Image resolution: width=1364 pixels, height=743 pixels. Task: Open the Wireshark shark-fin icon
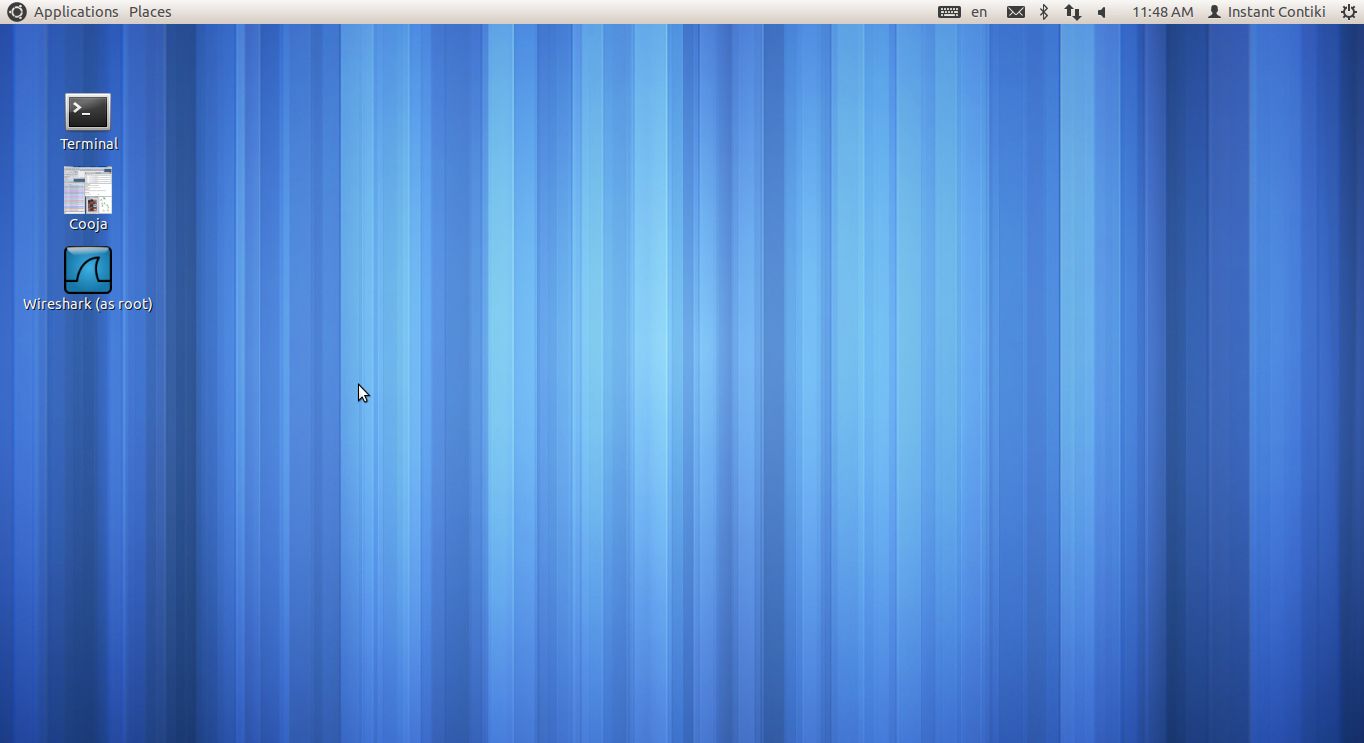coord(88,270)
